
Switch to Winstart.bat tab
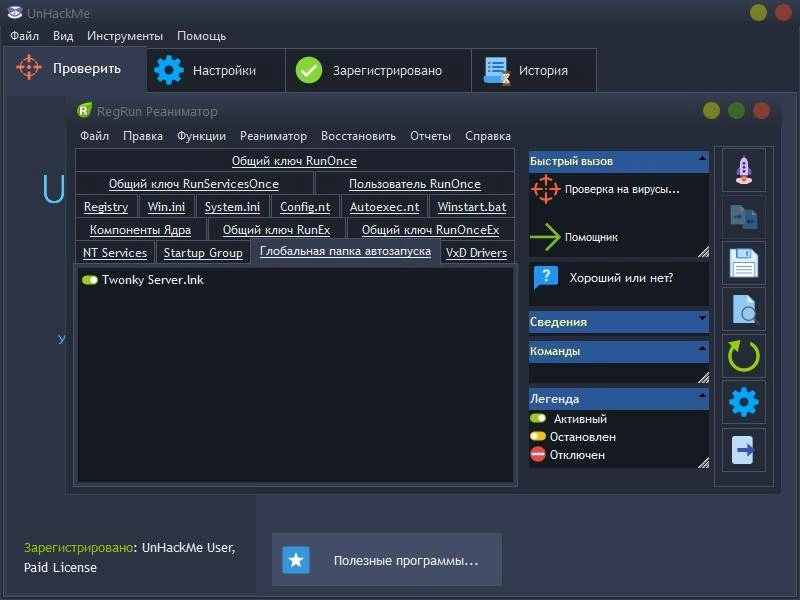472,207
